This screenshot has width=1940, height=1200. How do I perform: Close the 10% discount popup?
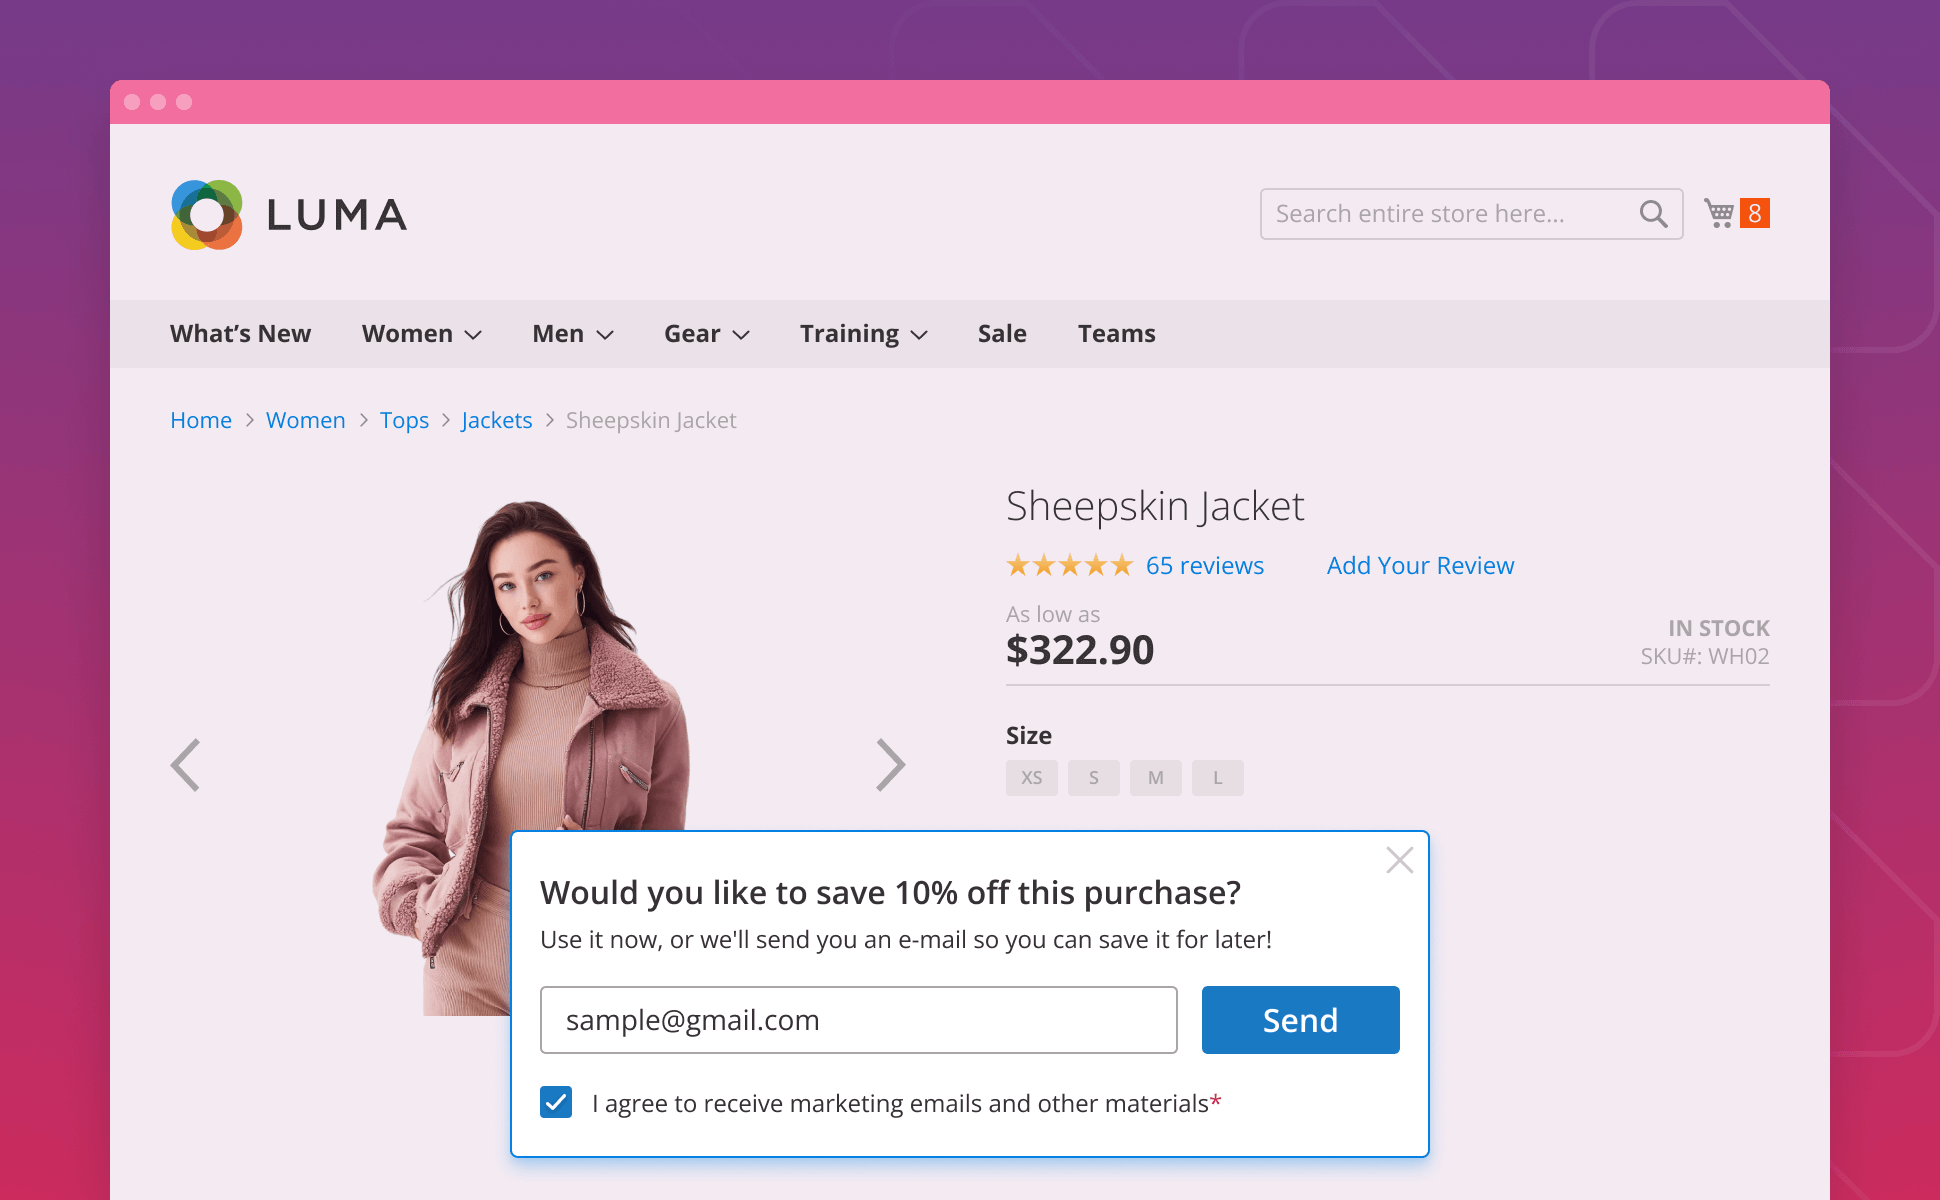pos(1399,860)
